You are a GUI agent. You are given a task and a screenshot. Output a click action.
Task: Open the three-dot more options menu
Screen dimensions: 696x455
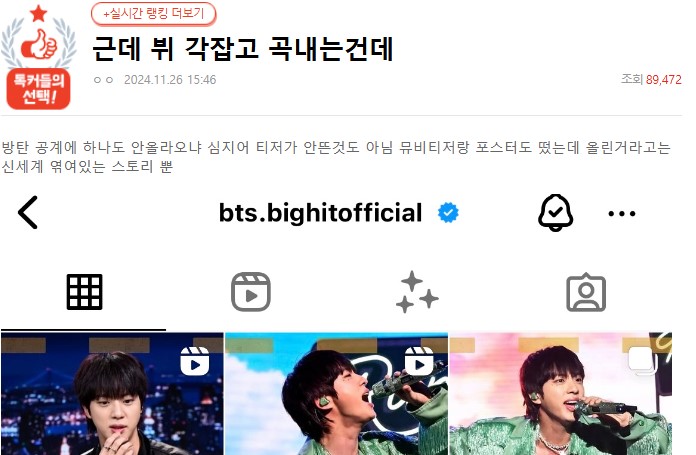(621, 214)
